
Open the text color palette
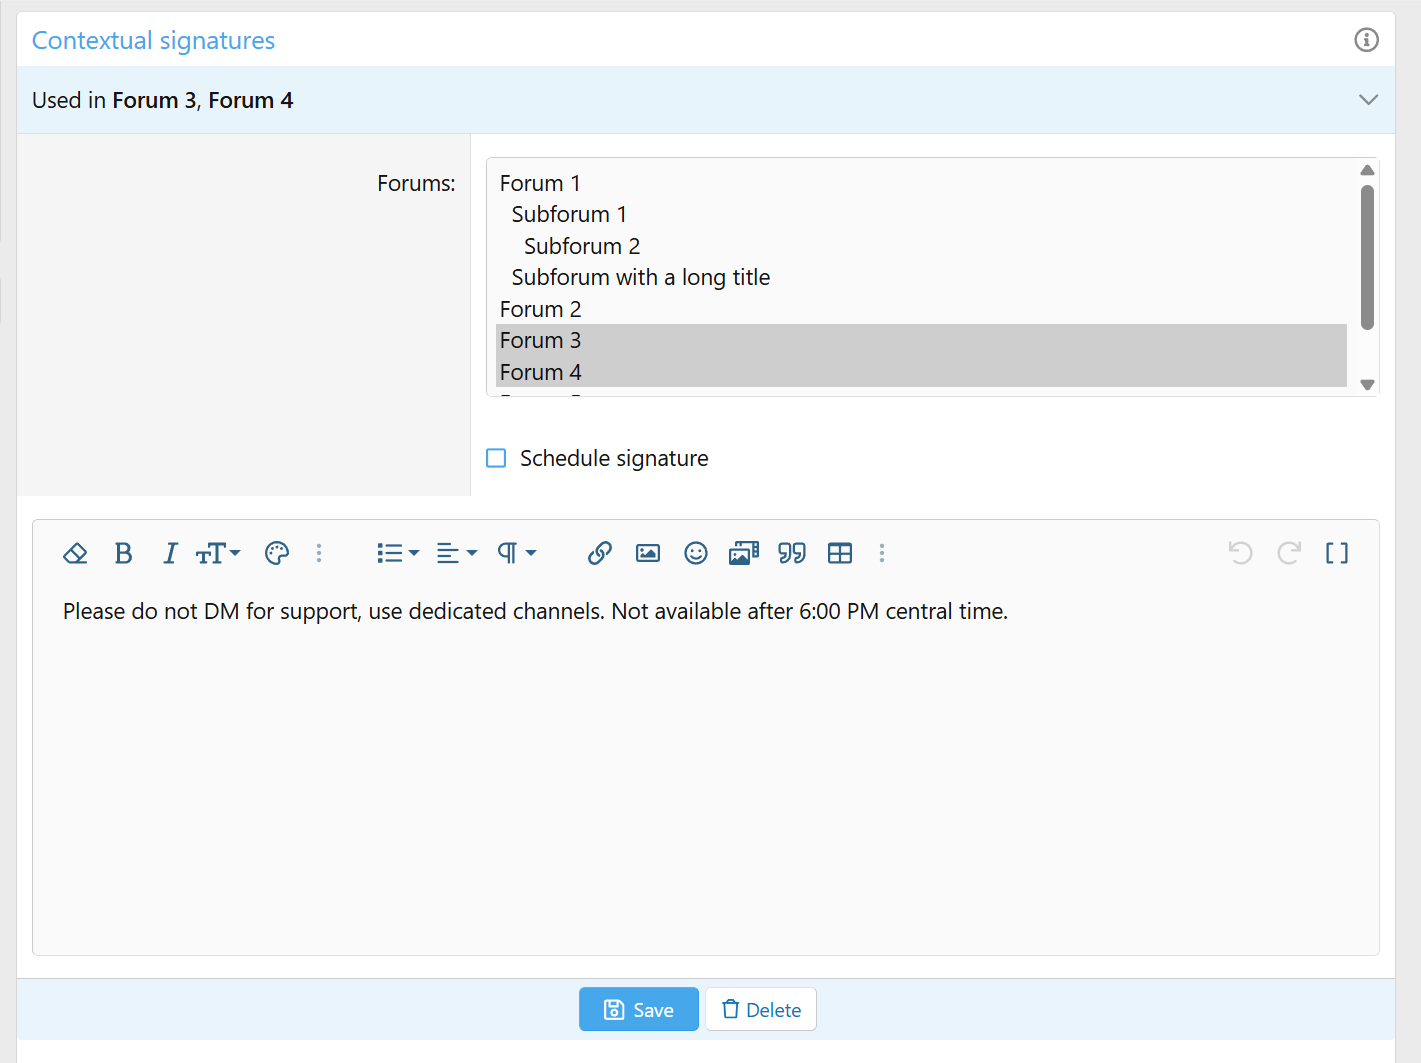tap(277, 553)
